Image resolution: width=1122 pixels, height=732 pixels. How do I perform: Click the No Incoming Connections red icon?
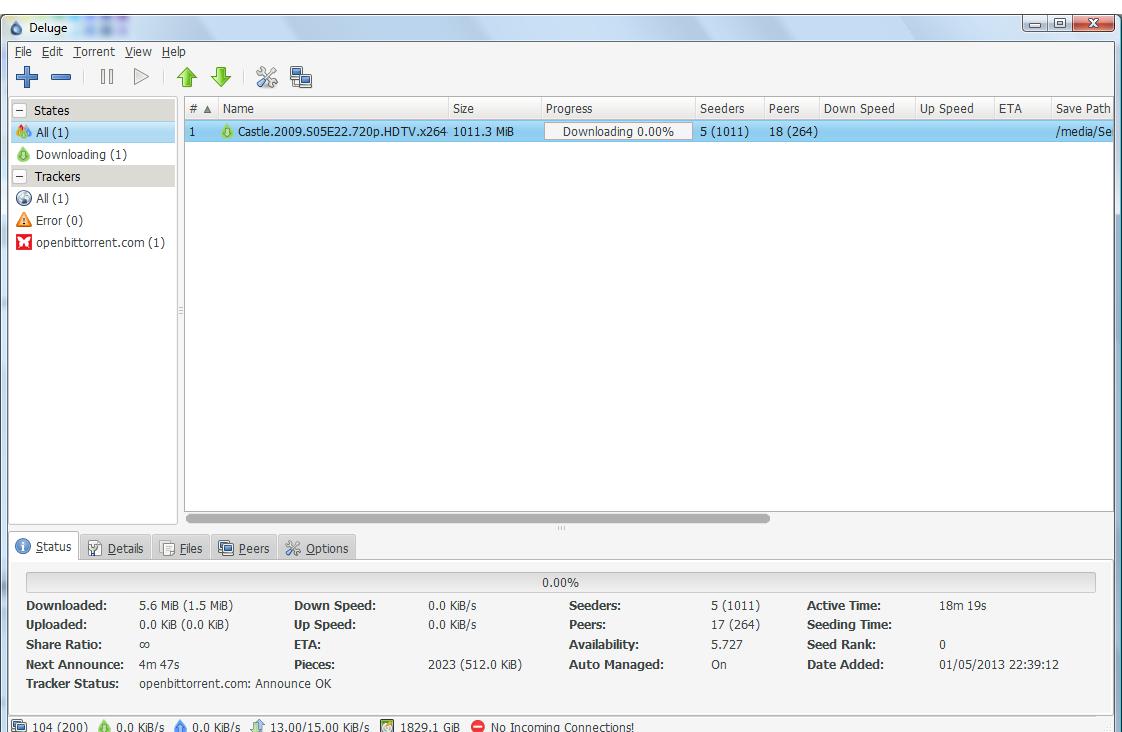478,726
